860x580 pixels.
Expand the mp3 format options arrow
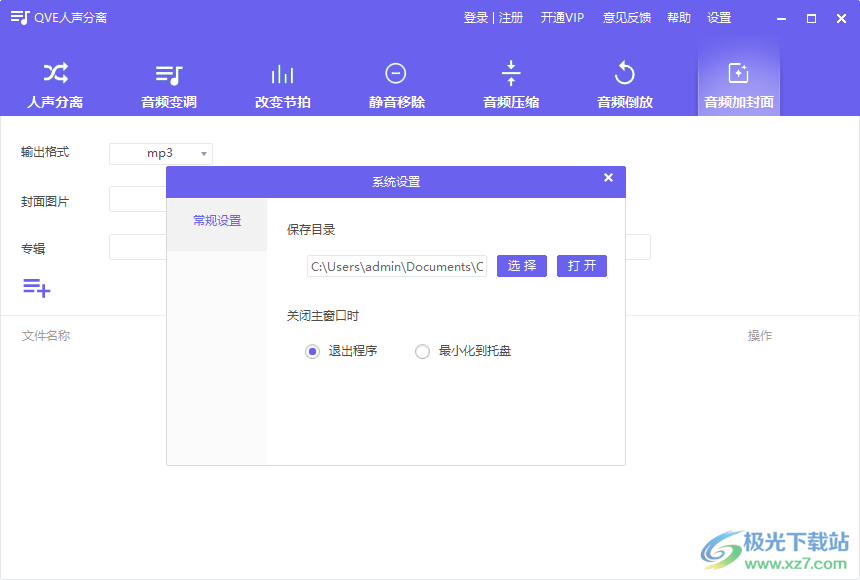coord(203,153)
